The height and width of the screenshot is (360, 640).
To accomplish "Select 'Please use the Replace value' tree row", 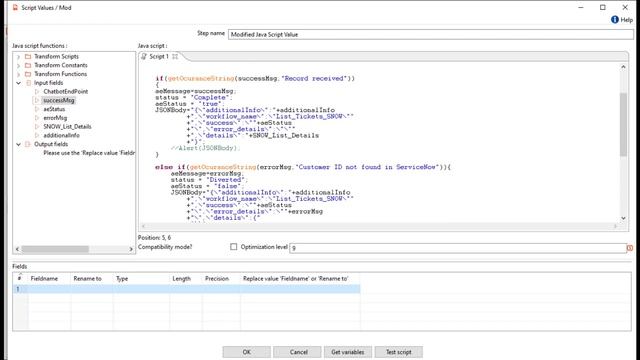I will point(89,153).
